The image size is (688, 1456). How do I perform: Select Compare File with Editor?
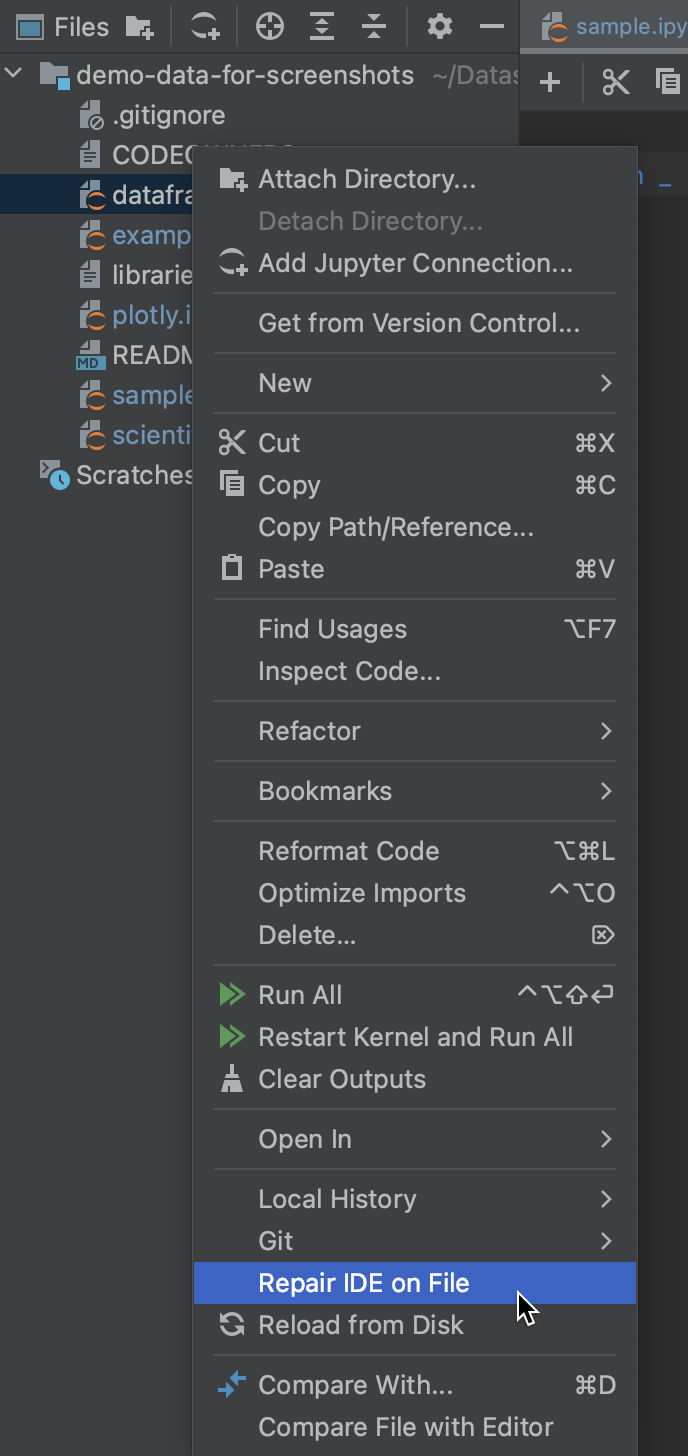[x=415, y=1427]
